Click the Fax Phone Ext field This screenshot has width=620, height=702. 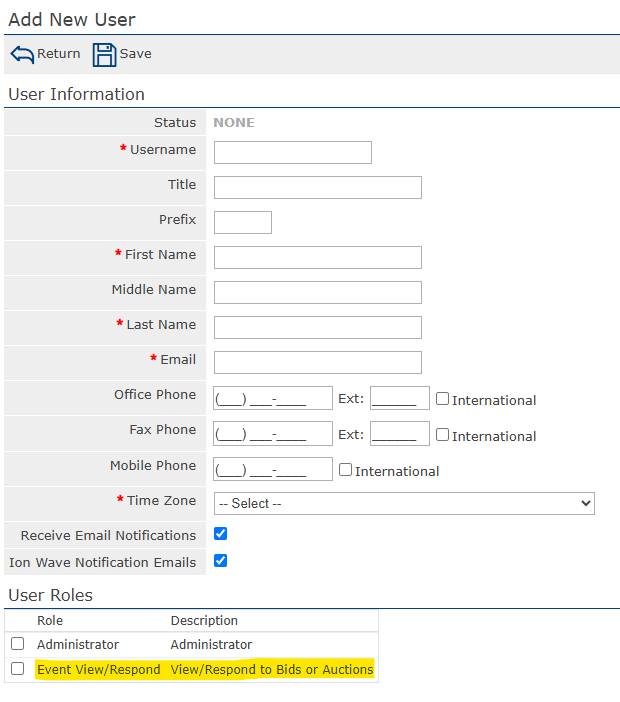point(400,433)
